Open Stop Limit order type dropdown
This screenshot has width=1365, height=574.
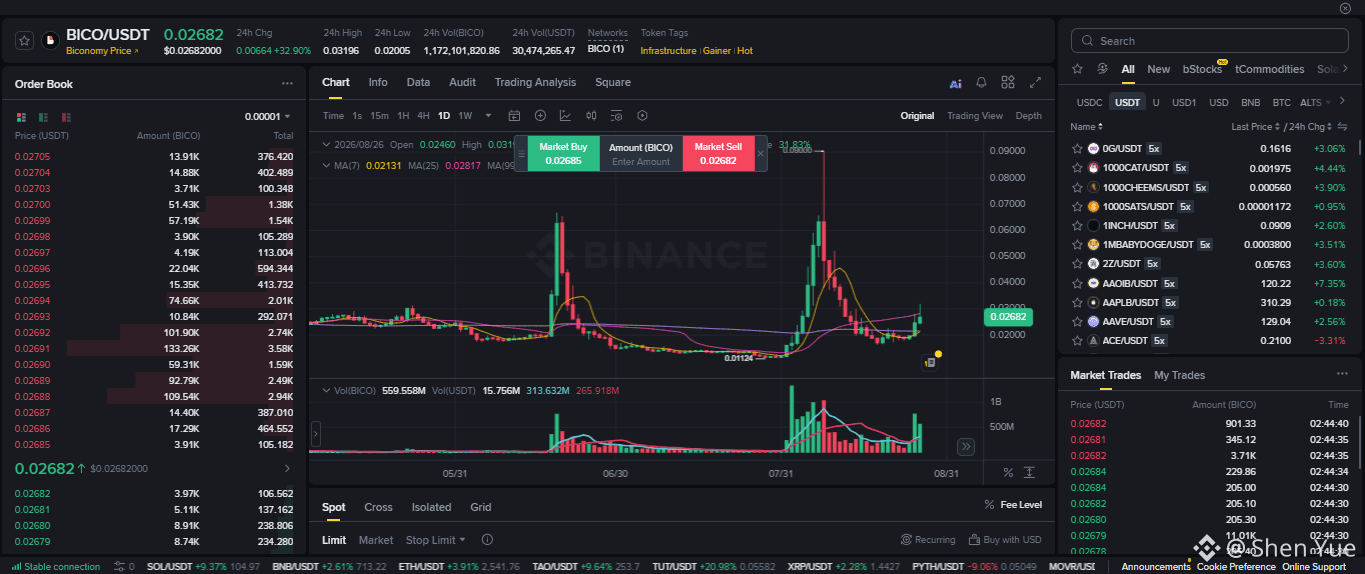pyautogui.click(x=435, y=540)
